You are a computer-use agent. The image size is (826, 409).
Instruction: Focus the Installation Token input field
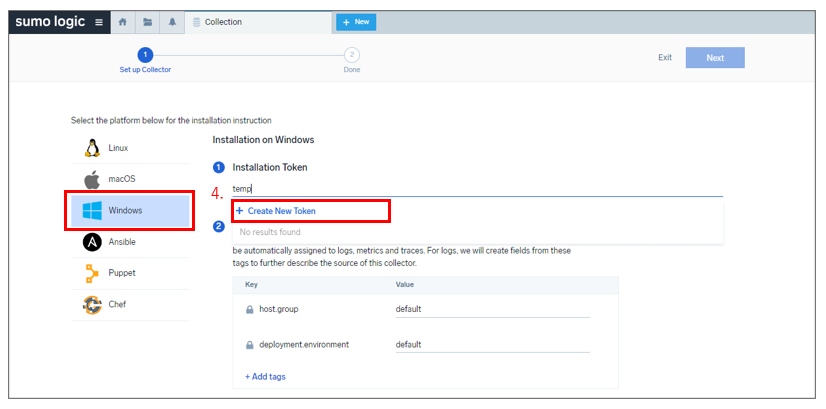477,189
